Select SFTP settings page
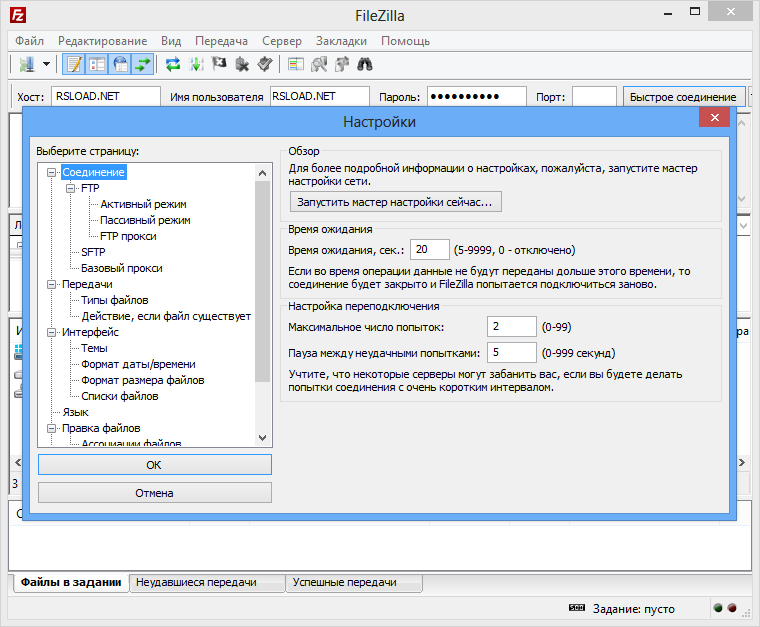Viewport: 760px width, 627px height. (x=93, y=252)
